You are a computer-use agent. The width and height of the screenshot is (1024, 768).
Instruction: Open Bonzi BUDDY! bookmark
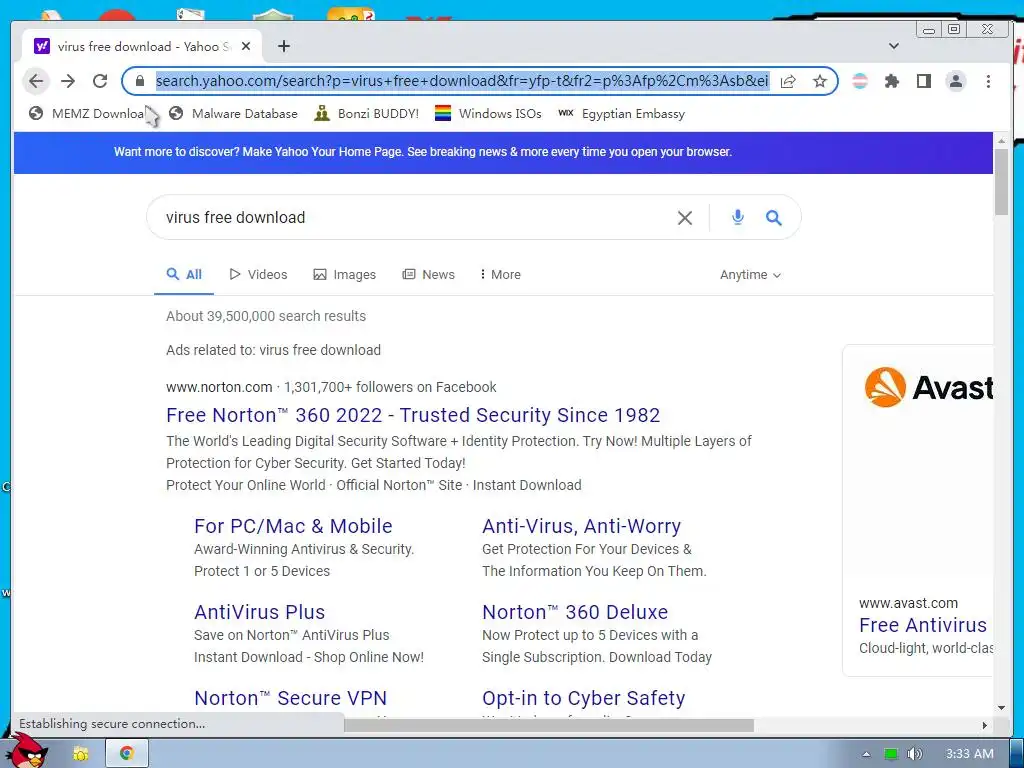coord(366,114)
